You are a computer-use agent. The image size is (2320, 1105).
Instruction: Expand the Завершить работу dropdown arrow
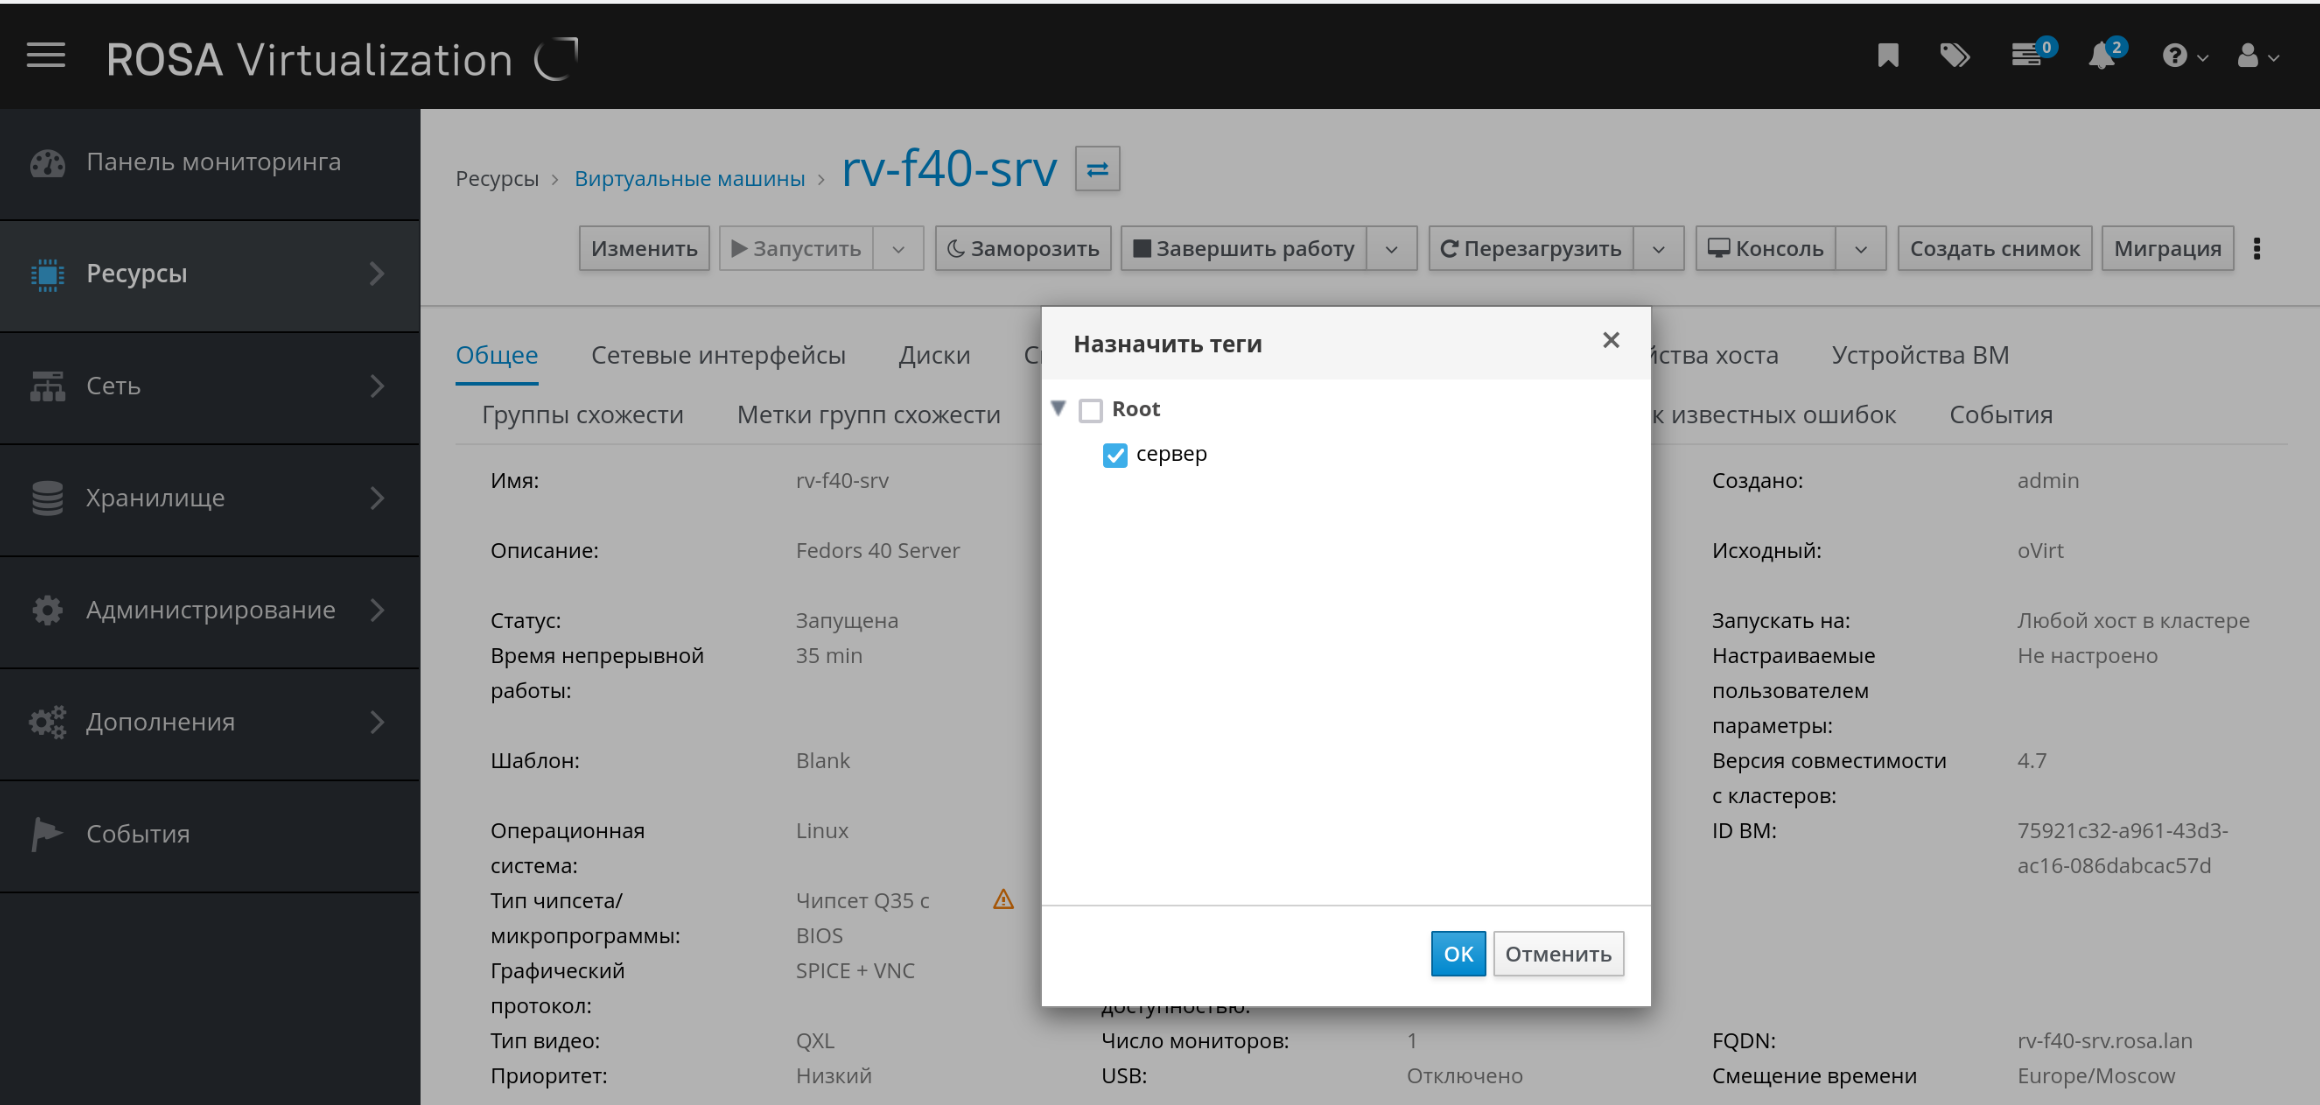[1391, 249]
